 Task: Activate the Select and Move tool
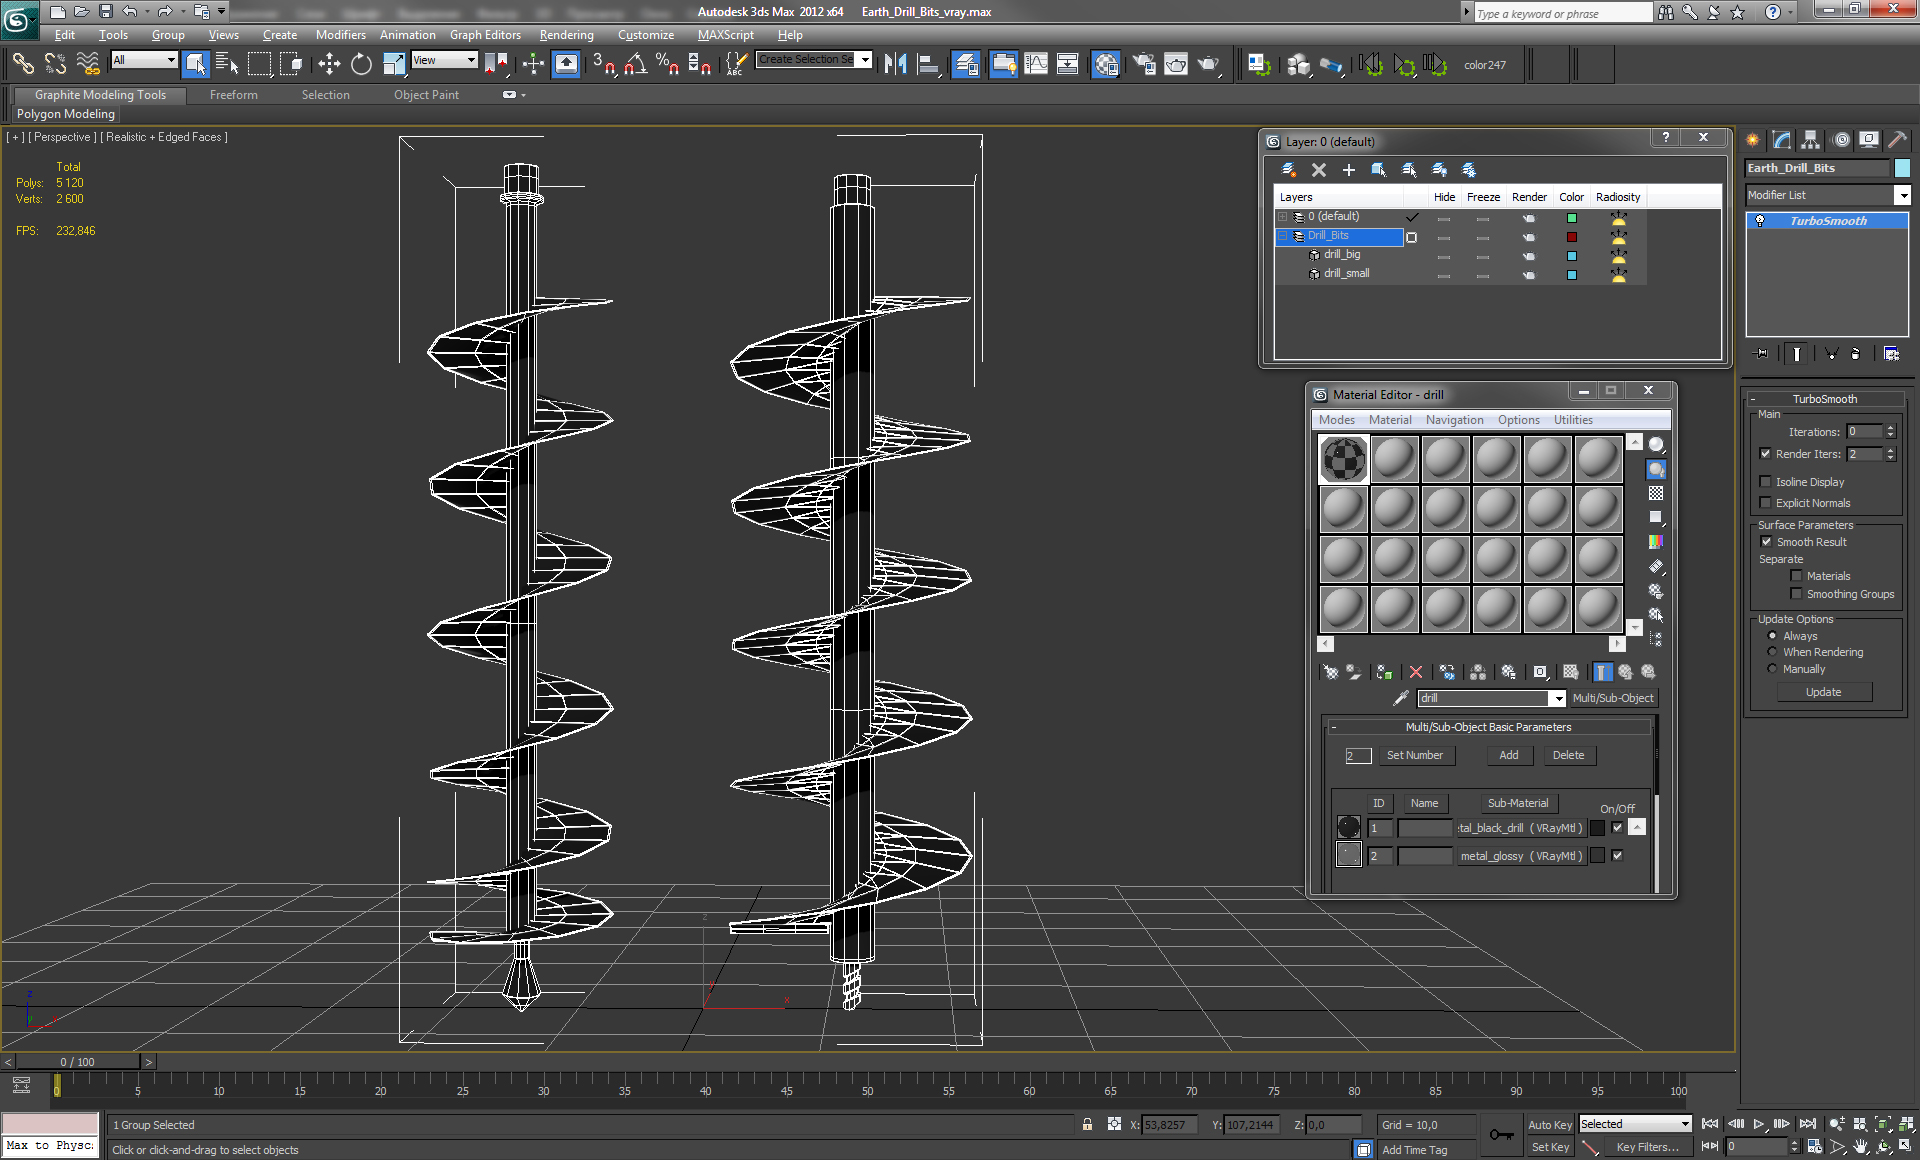[x=329, y=64]
